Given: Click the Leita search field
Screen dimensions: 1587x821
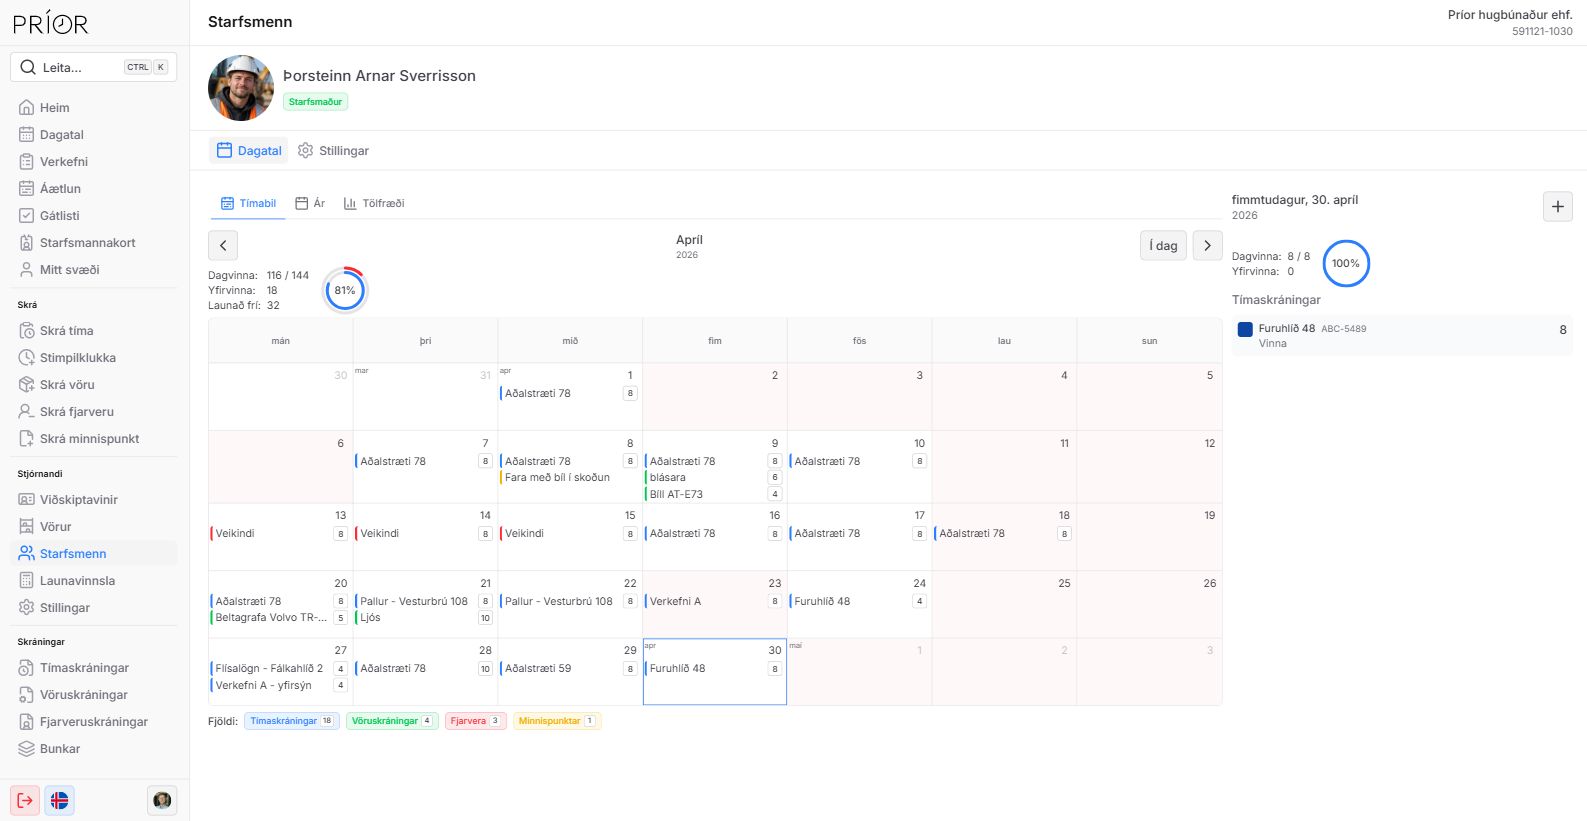Looking at the screenshot, I should (x=94, y=67).
